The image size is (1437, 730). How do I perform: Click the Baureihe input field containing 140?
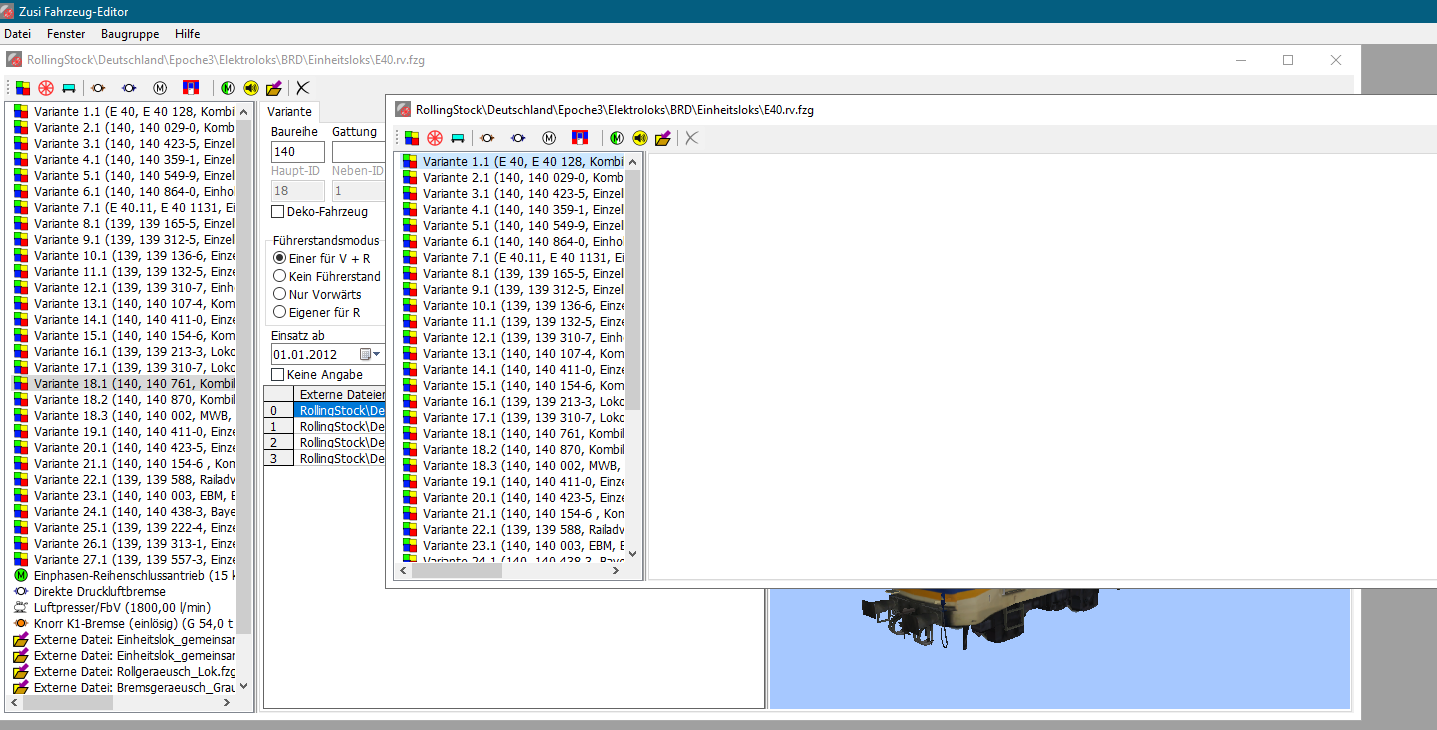297,152
